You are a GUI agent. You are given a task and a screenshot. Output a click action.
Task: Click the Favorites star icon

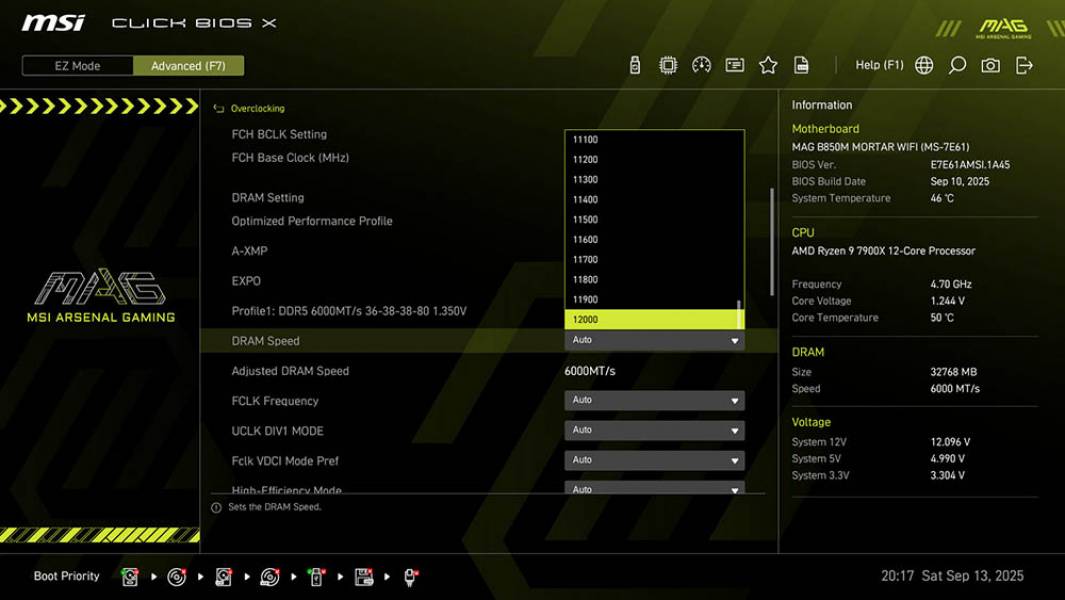point(768,64)
